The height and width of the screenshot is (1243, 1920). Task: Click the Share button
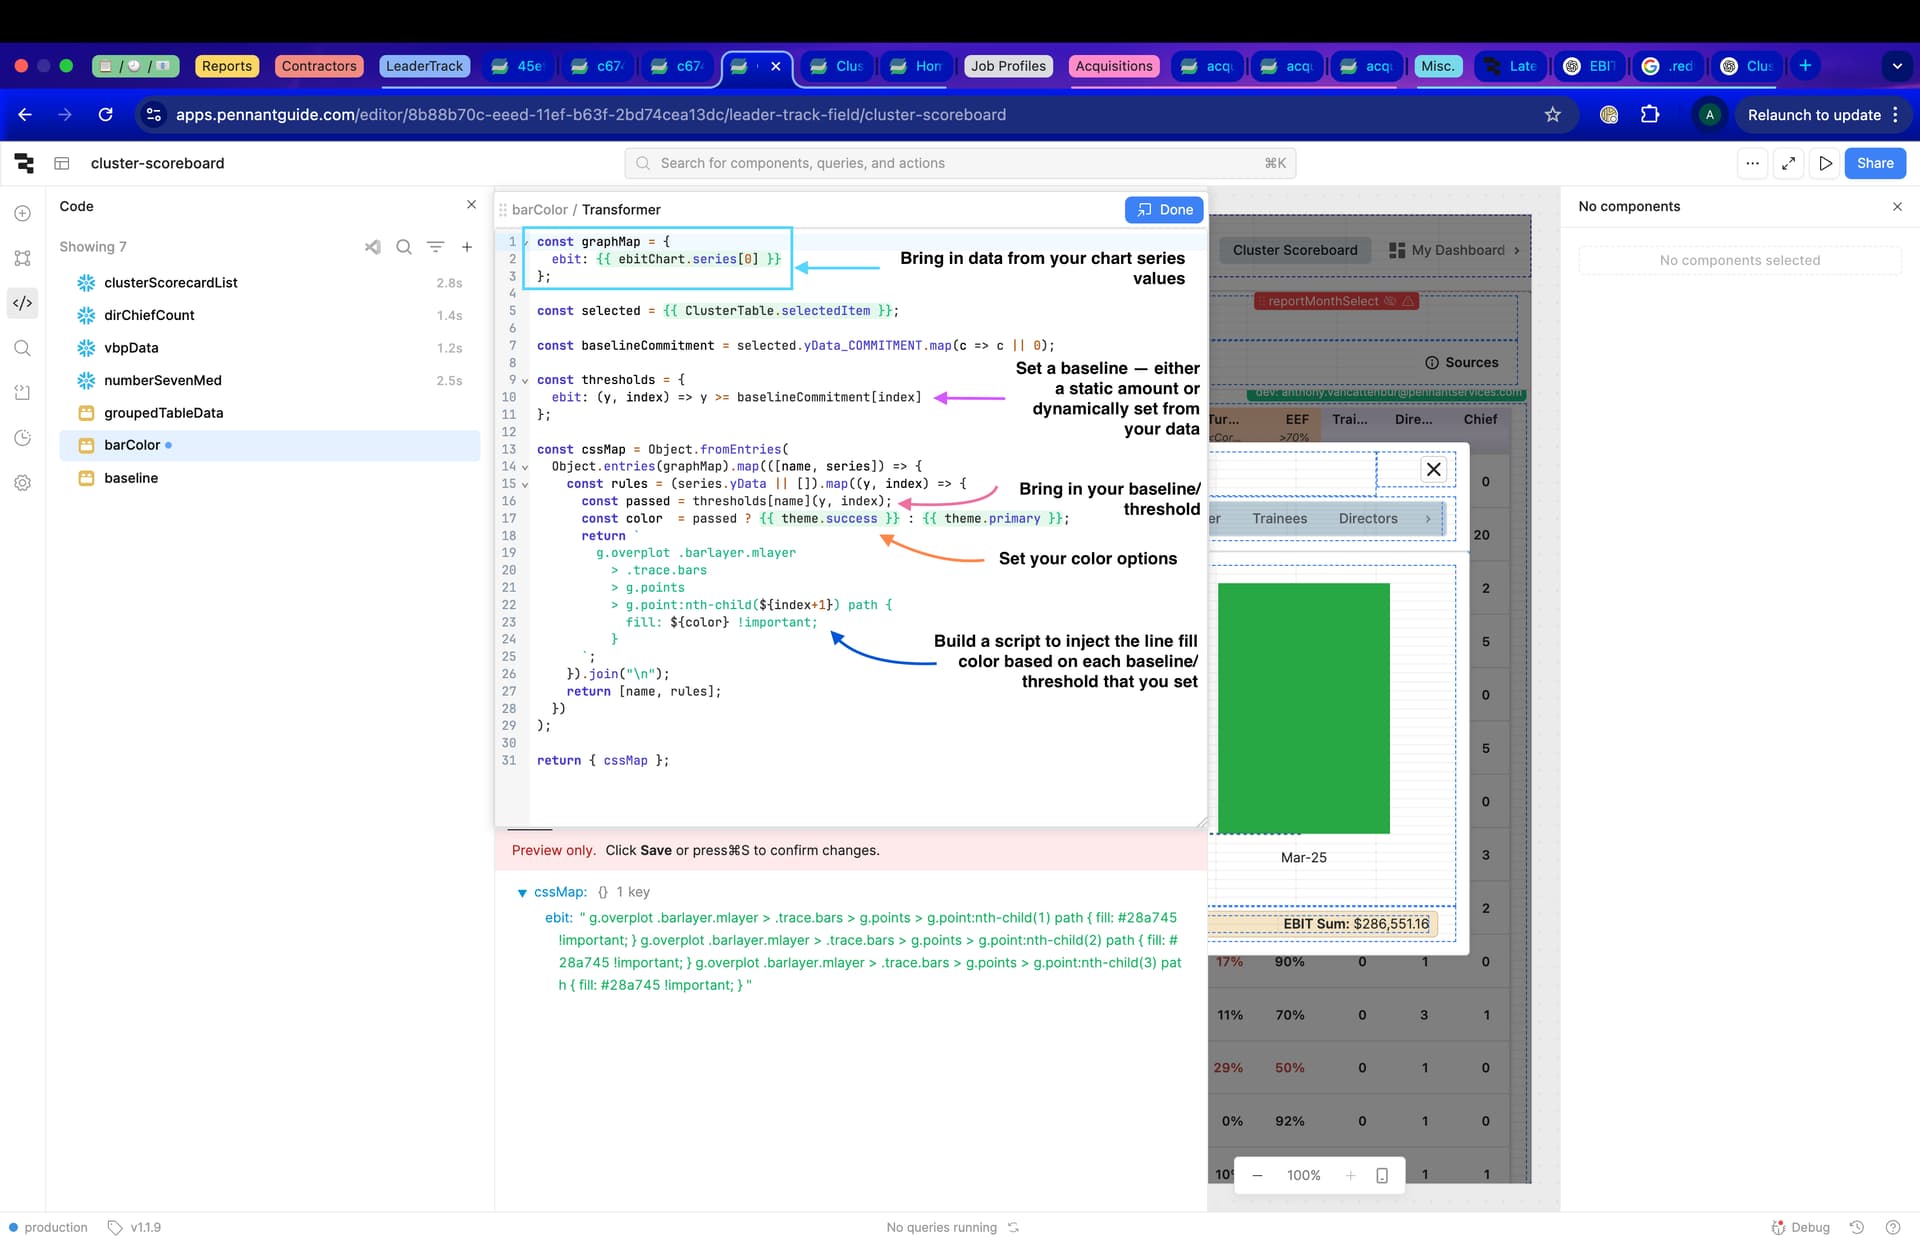[1875, 163]
